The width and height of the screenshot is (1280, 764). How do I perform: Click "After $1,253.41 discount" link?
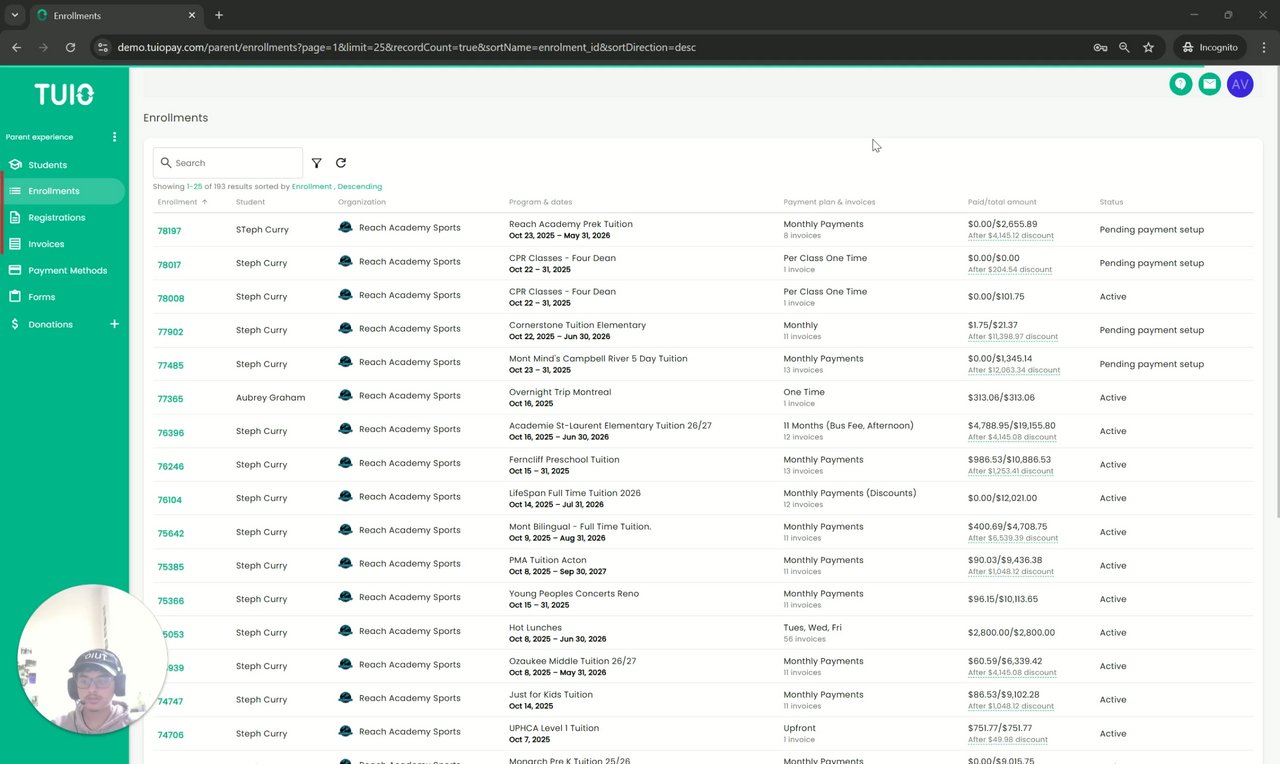[1010, 471]
